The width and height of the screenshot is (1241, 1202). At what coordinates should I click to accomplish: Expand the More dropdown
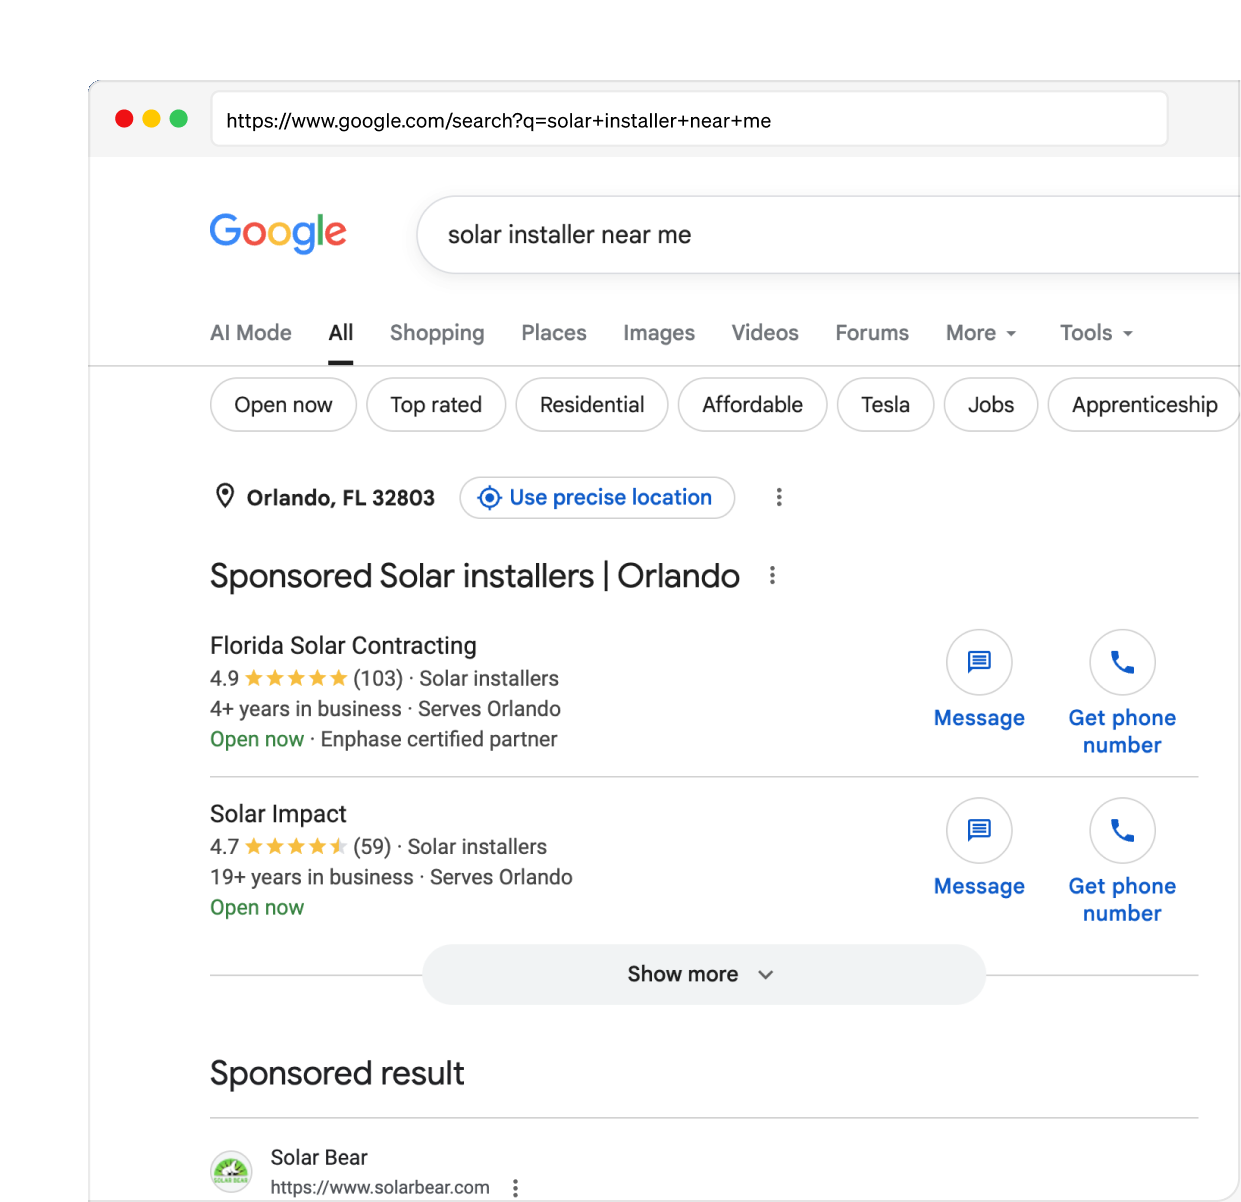981,333
